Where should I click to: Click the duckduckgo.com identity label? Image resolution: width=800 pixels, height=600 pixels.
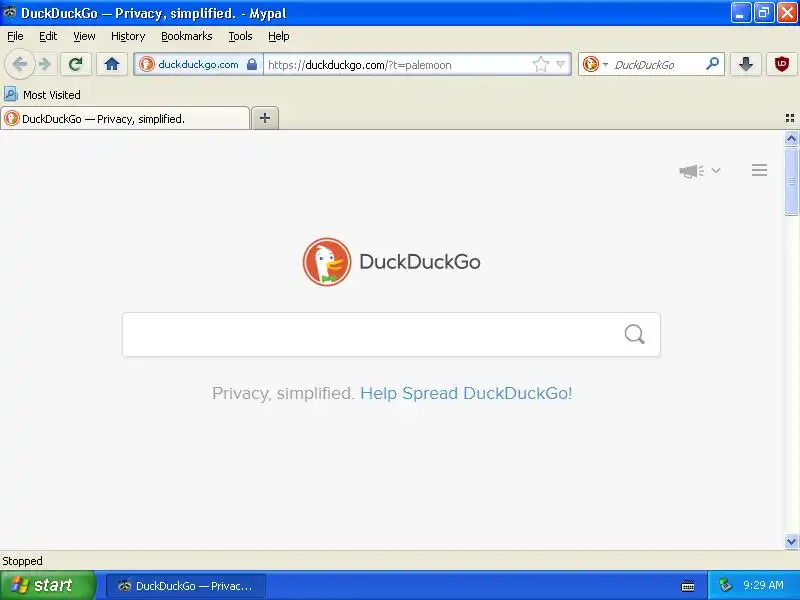tap(198, 65)
